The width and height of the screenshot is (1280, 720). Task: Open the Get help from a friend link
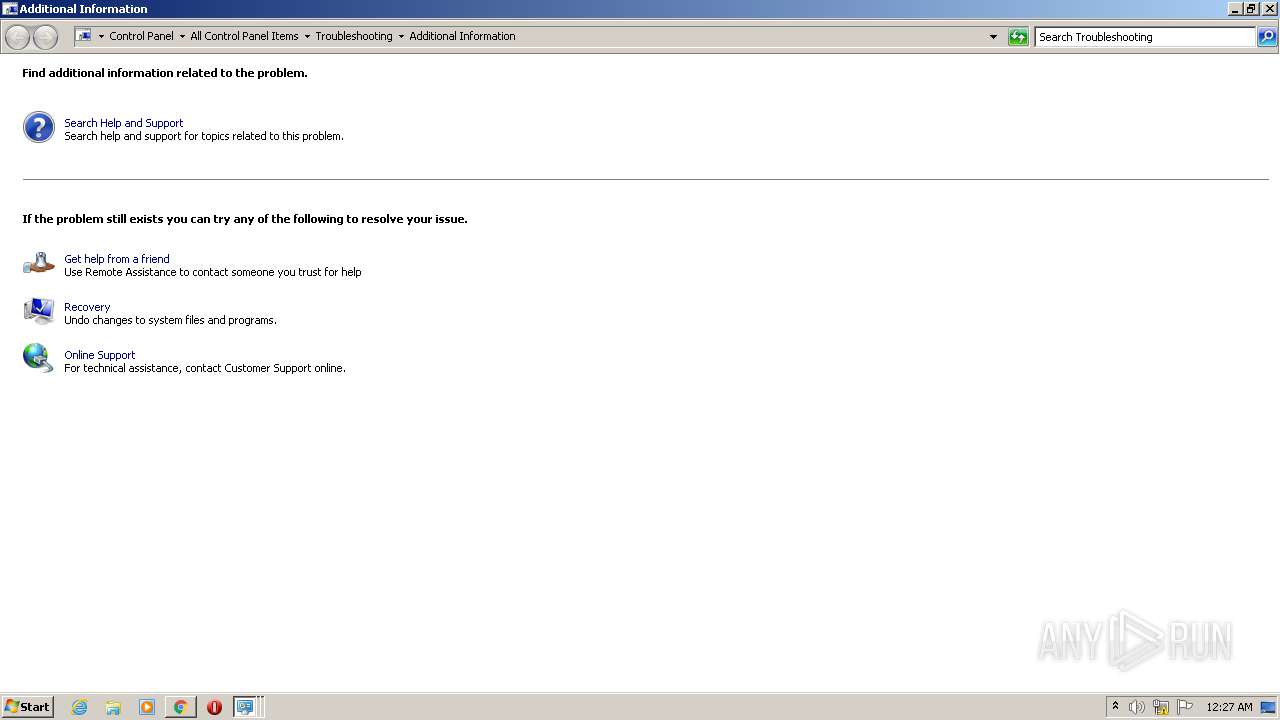117,259
